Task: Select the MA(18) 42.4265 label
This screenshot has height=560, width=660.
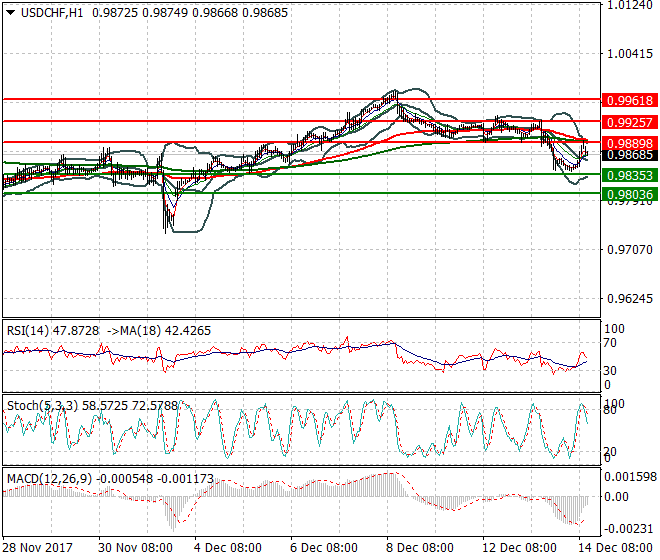Action: (x=165, y=331)
